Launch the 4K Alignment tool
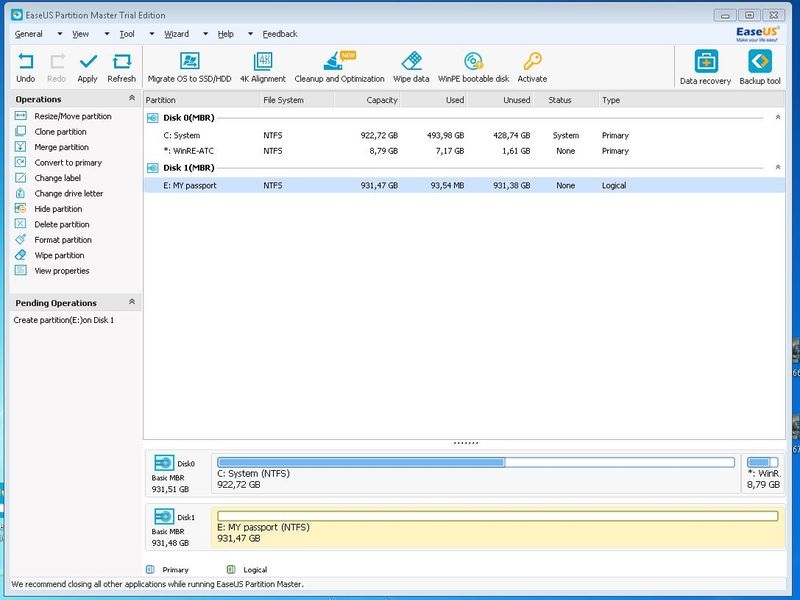 [x=263, y=61]
